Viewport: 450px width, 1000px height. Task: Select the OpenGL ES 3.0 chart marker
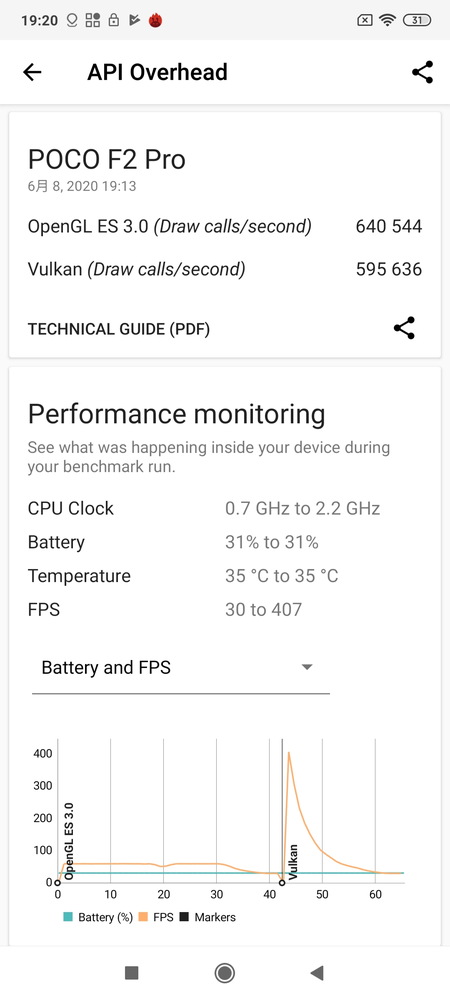point(69,841)
